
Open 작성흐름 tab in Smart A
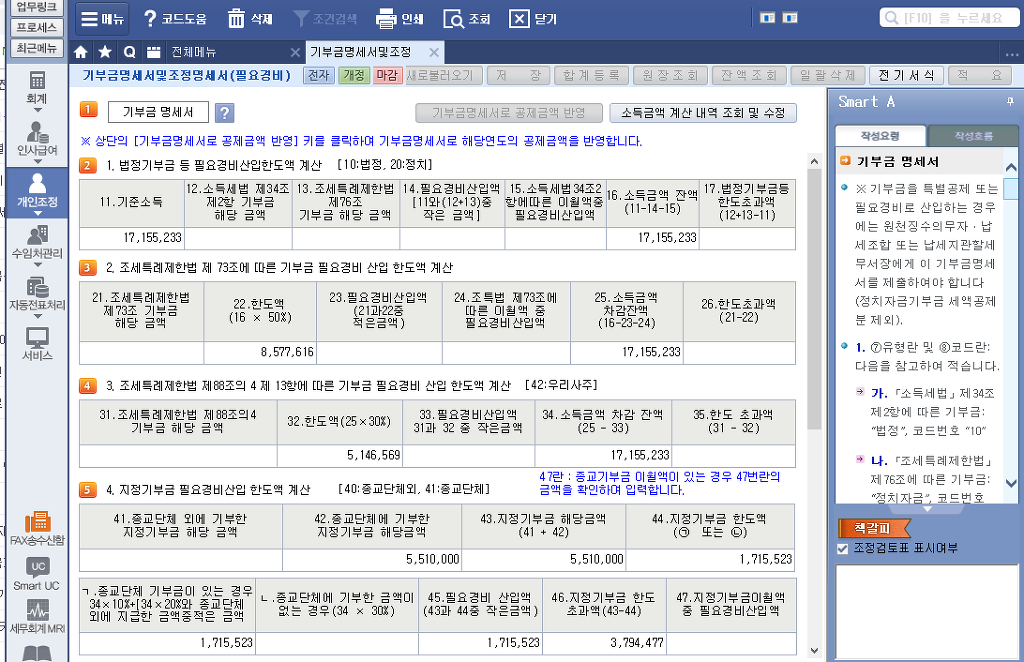coord(973,136)
